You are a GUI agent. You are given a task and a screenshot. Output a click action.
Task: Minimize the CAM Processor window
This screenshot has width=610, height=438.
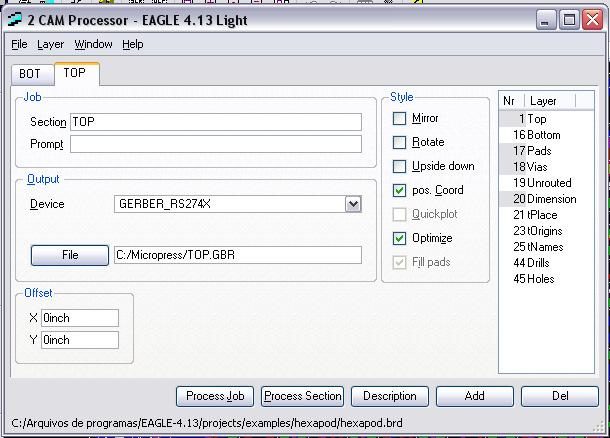coord(546,20)
